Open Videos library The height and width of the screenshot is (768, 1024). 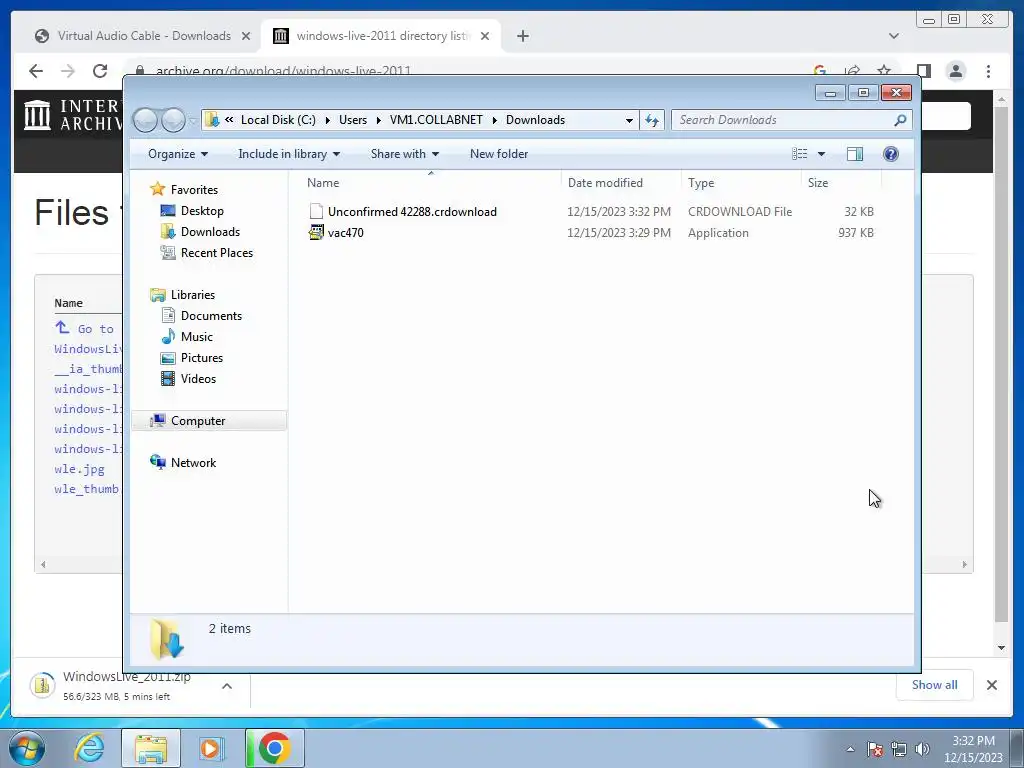(198, 379)
